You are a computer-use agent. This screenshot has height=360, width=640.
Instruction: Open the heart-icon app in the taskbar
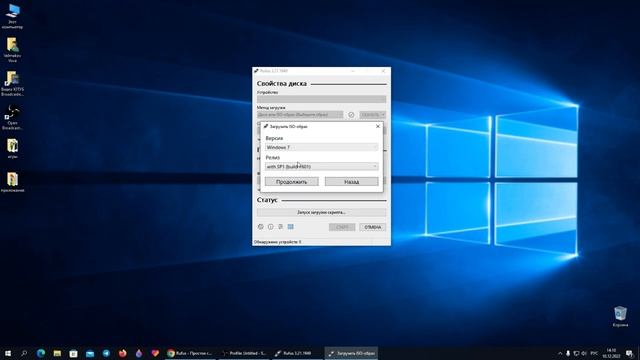[x=155, y=353]
